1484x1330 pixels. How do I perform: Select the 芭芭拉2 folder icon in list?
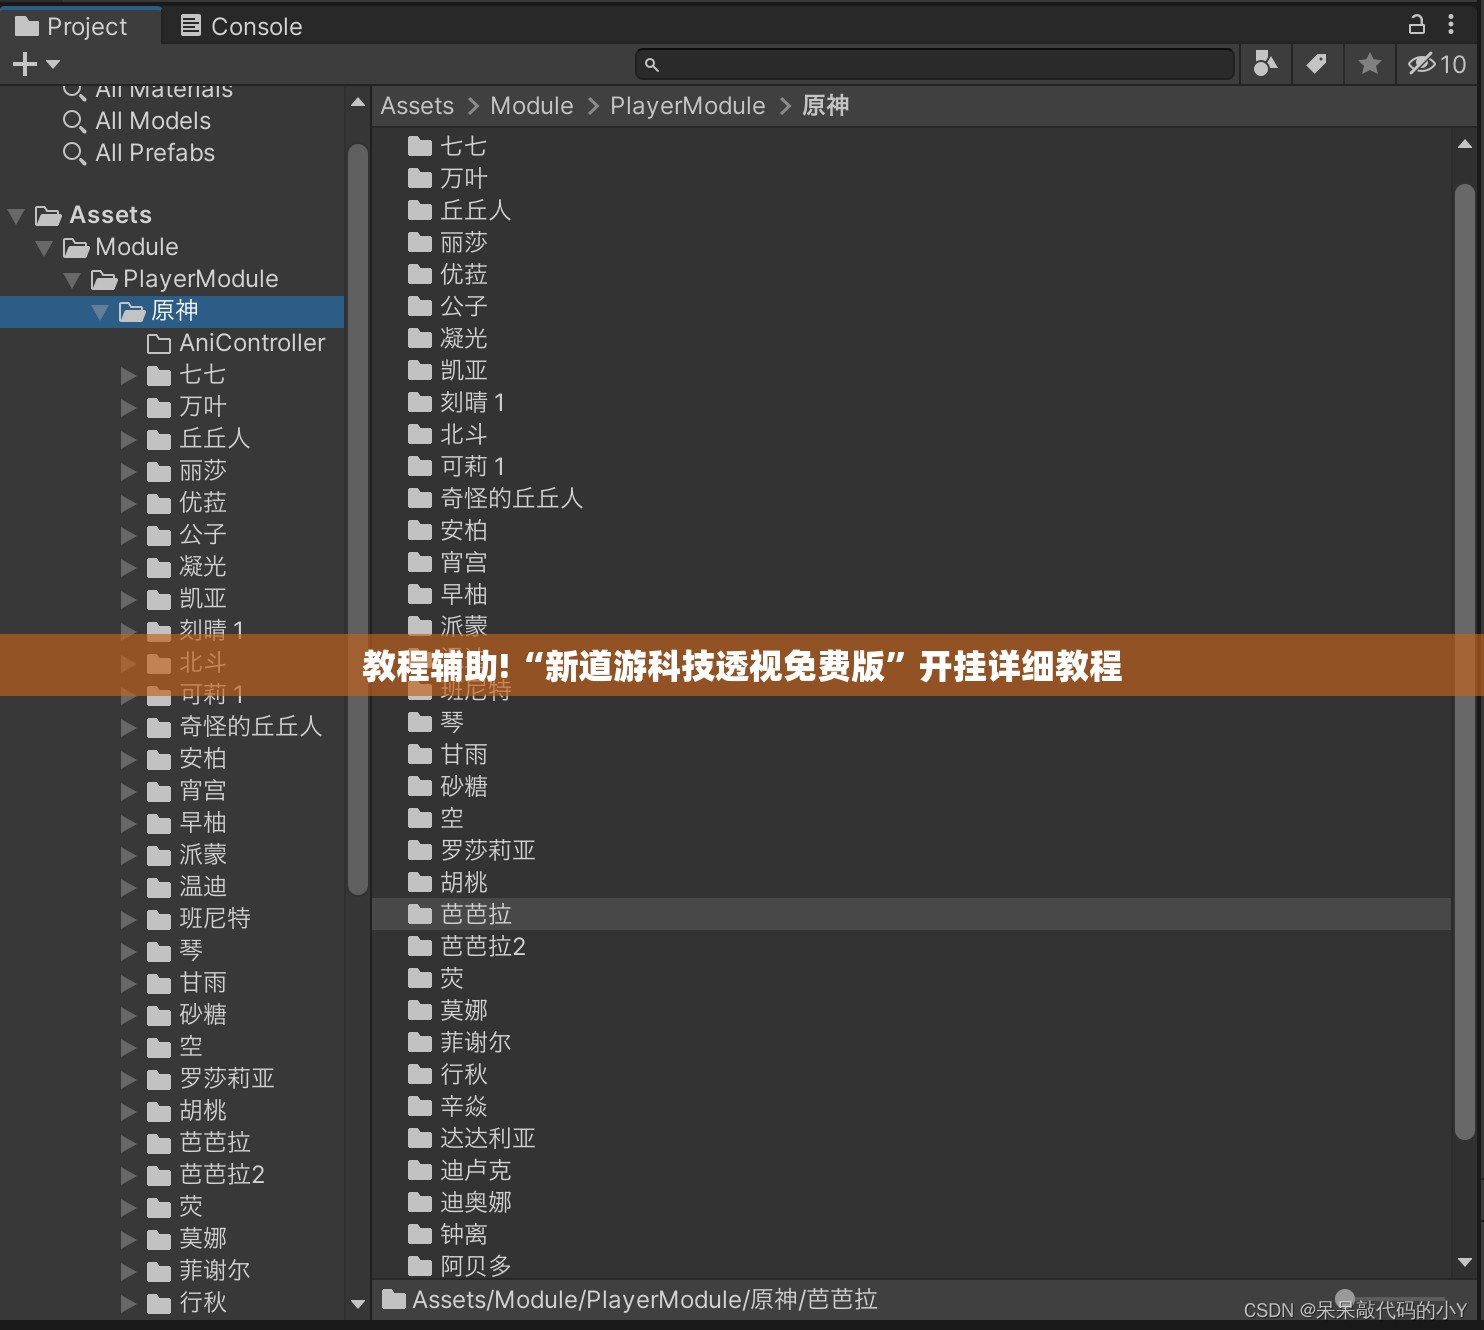[420, 947]
